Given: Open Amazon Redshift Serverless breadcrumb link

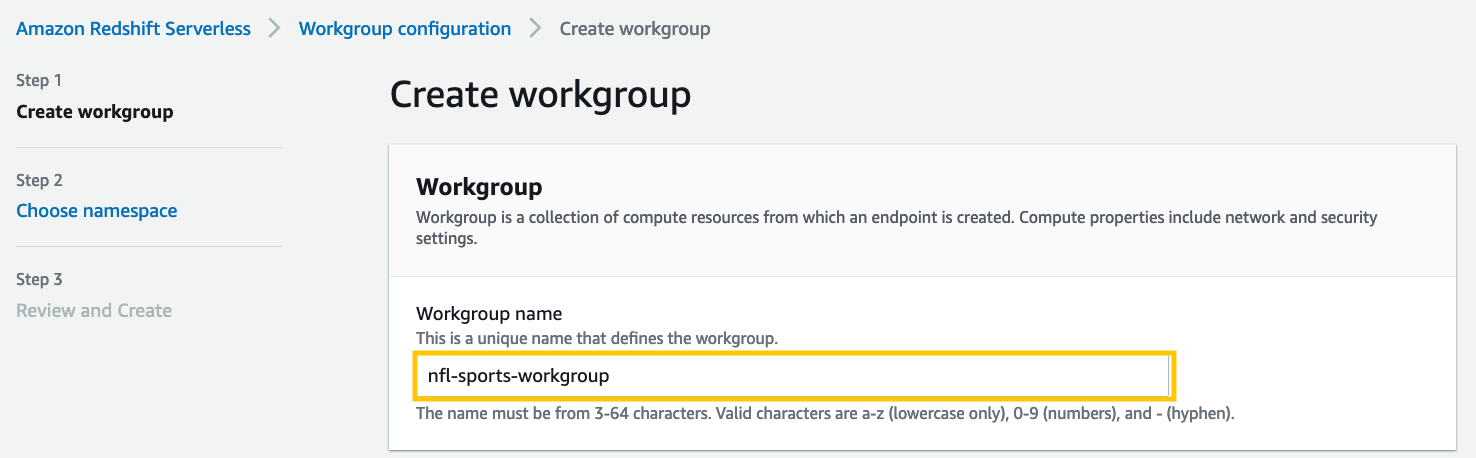Looking at the screenshot, I should pyautogui.click(x=133, y=29).
